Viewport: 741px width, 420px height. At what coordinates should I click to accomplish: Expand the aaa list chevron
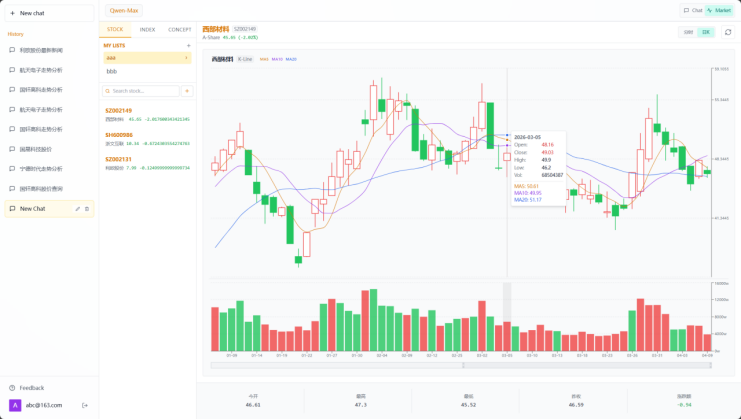(x=186, y=58)
